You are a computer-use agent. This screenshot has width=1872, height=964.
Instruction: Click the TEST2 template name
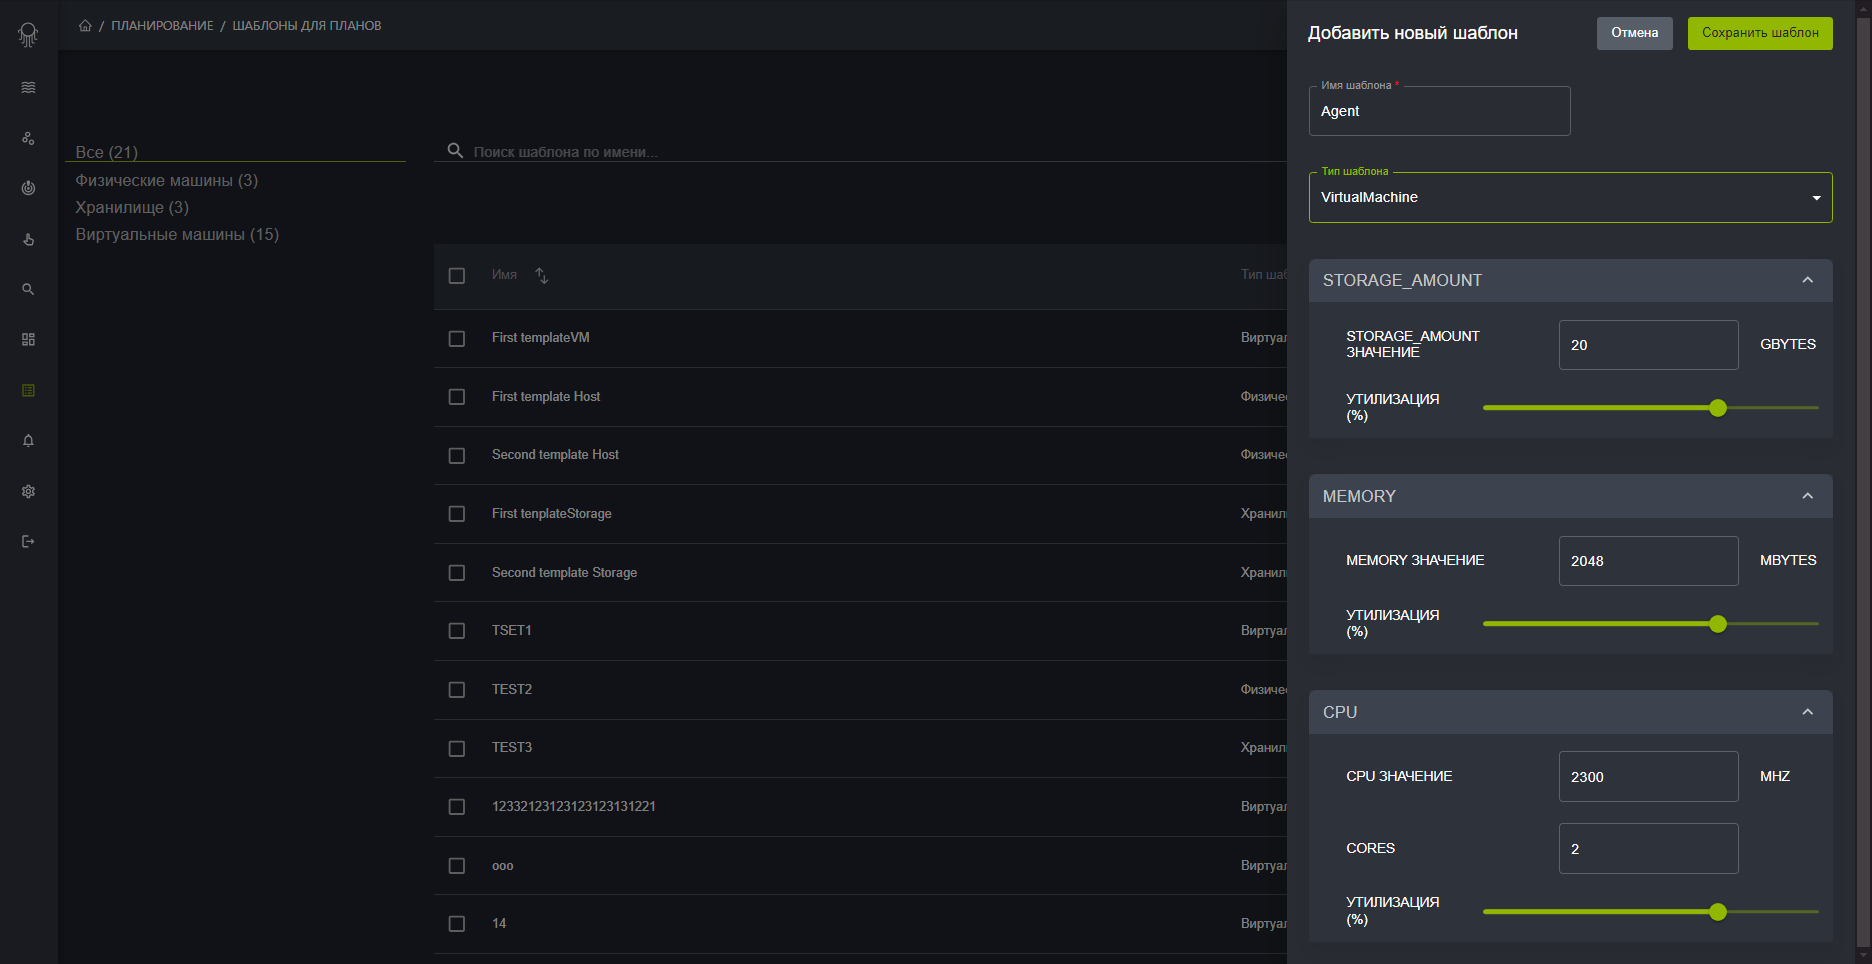tap(512, 690)
